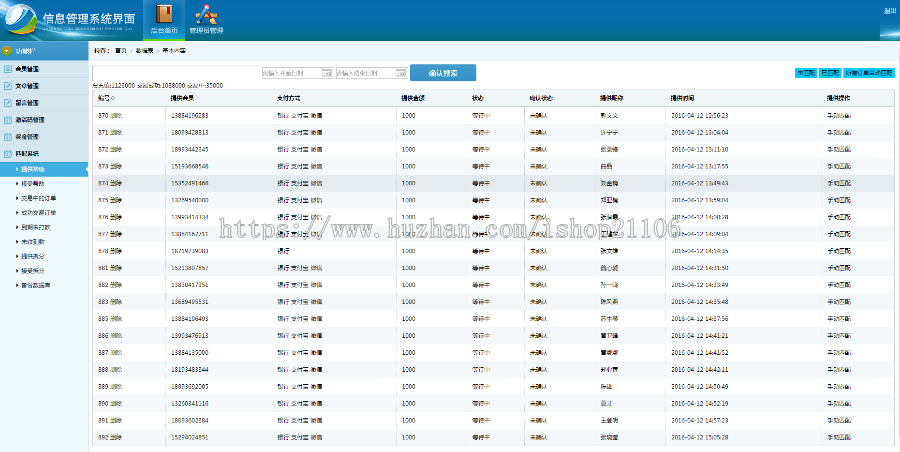The image size is (900, 452).
Task: Open 到期未打款 submenu item
Action: (36, 227)
